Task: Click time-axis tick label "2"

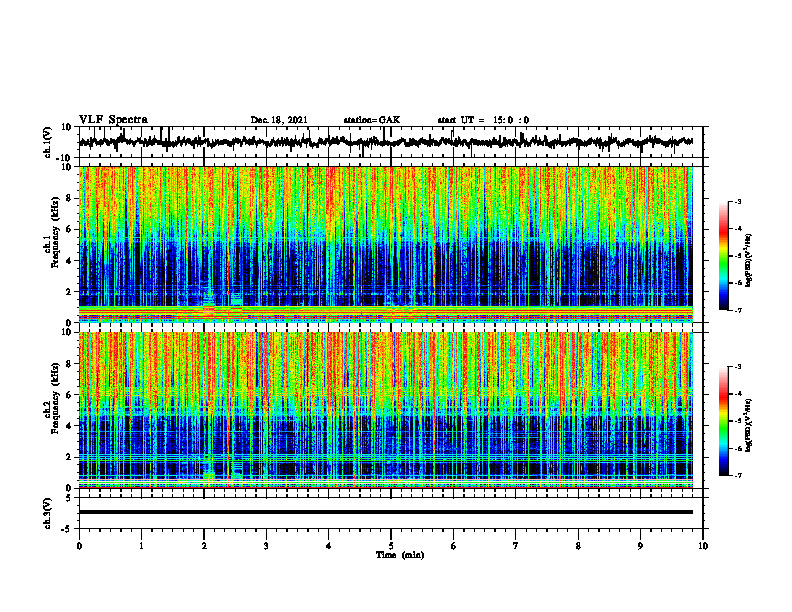Action: click(204, 546)
